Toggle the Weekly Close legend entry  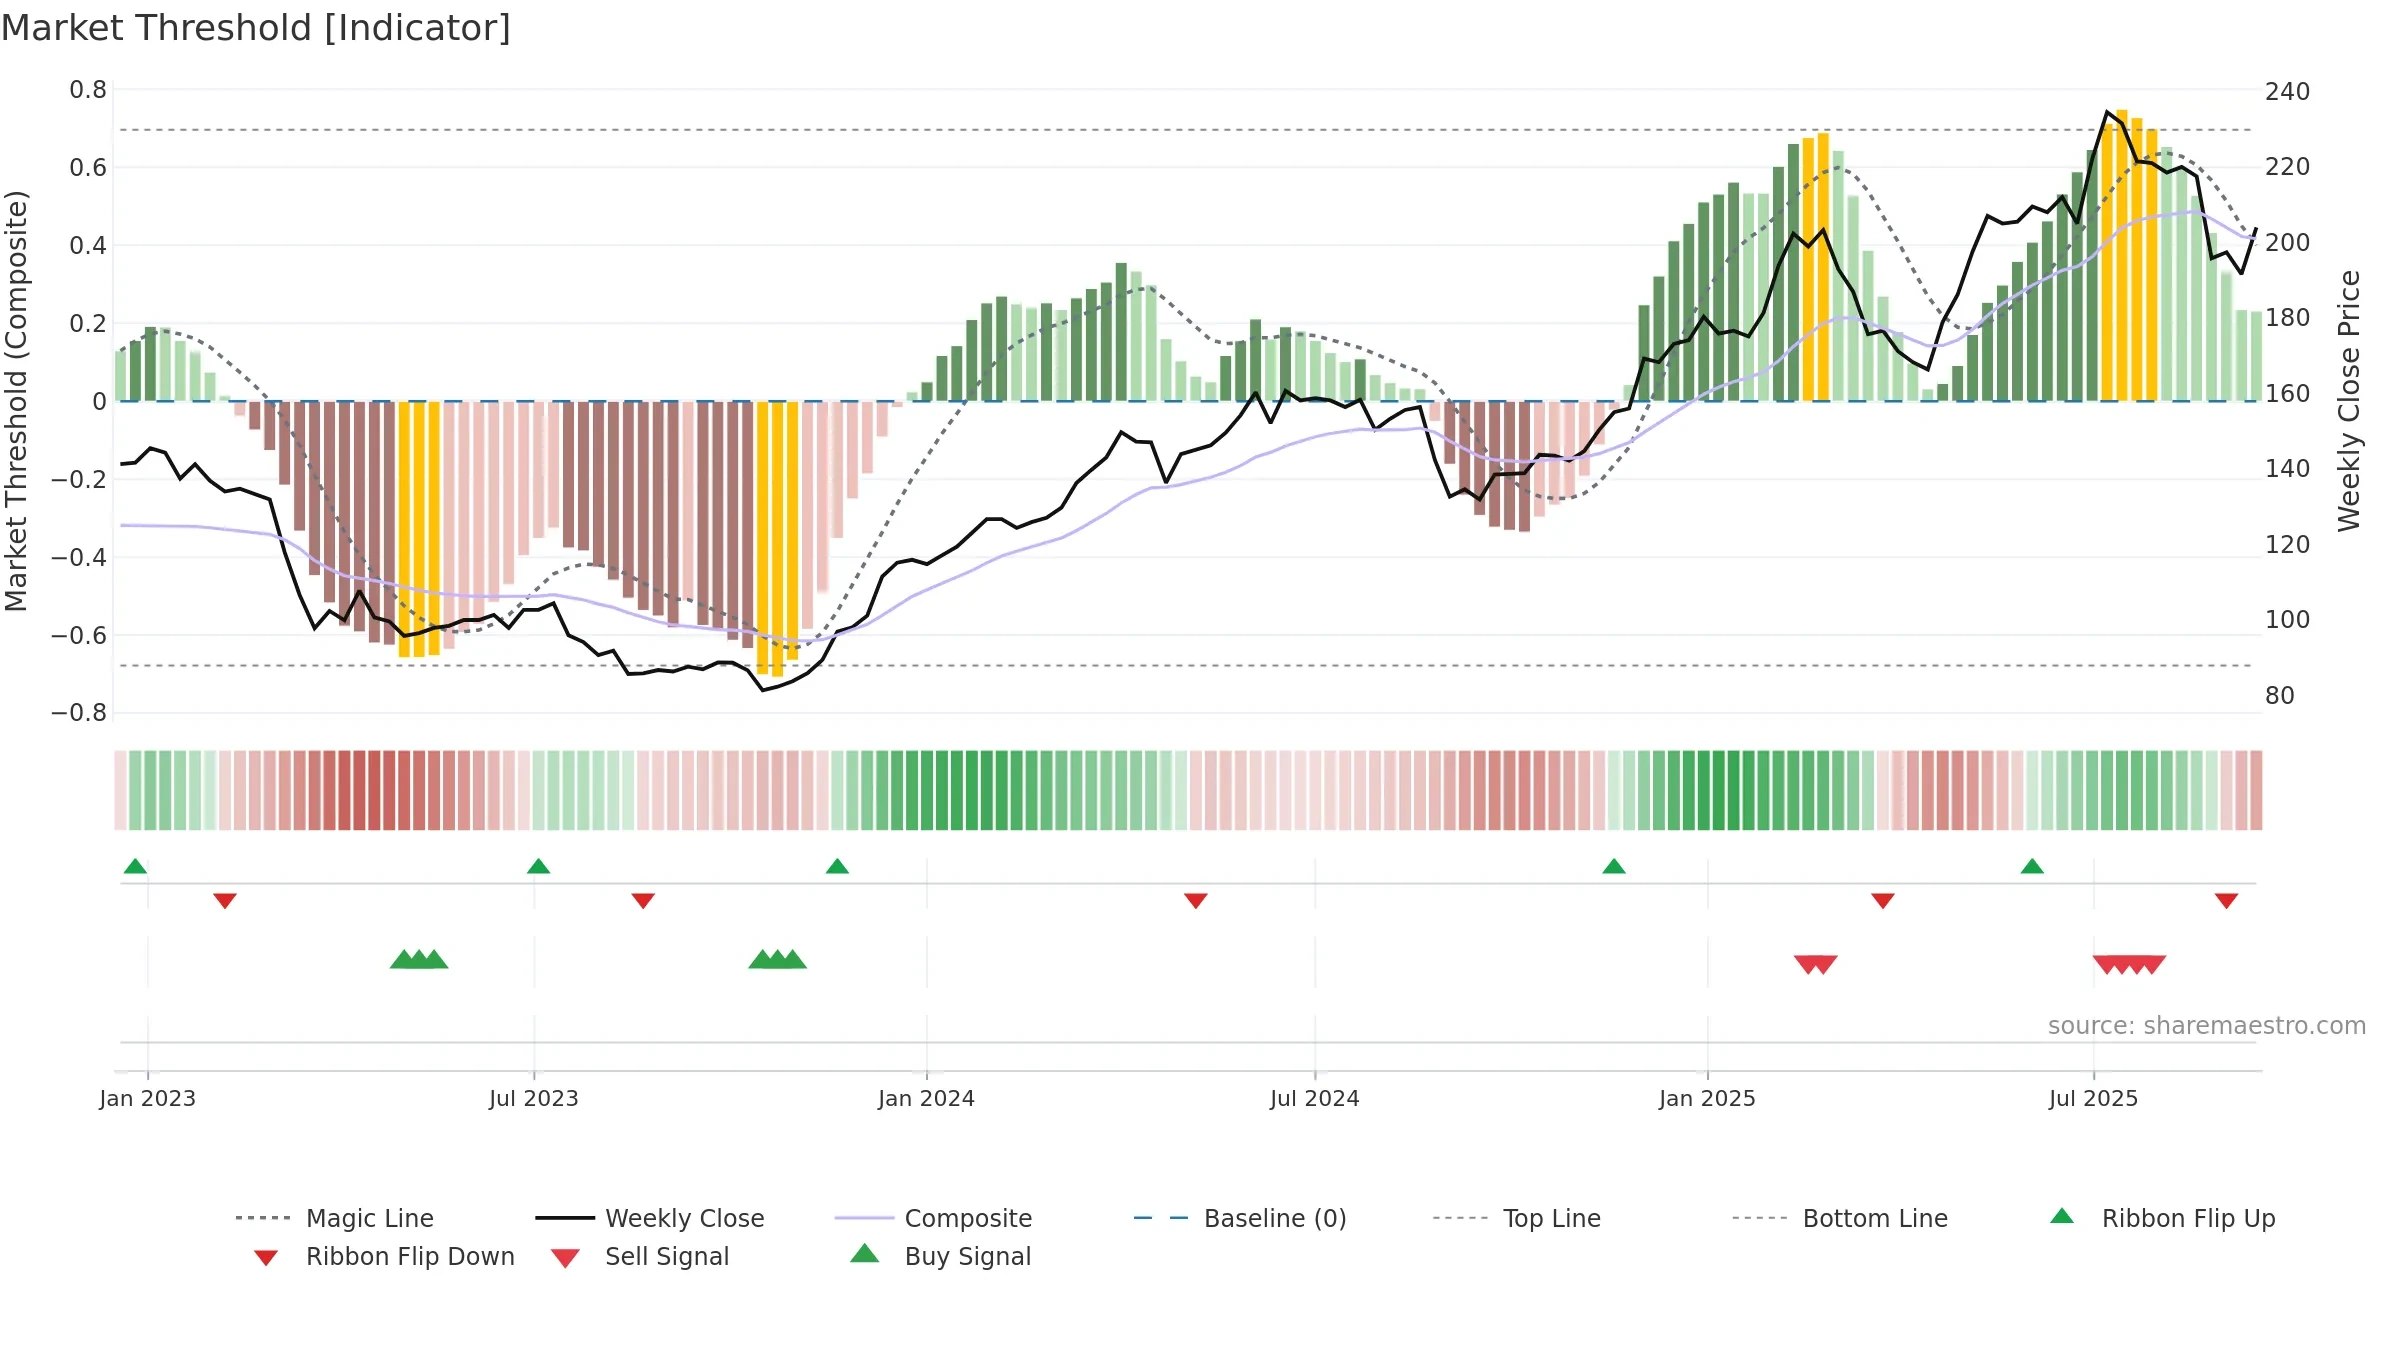(649, 1218)
